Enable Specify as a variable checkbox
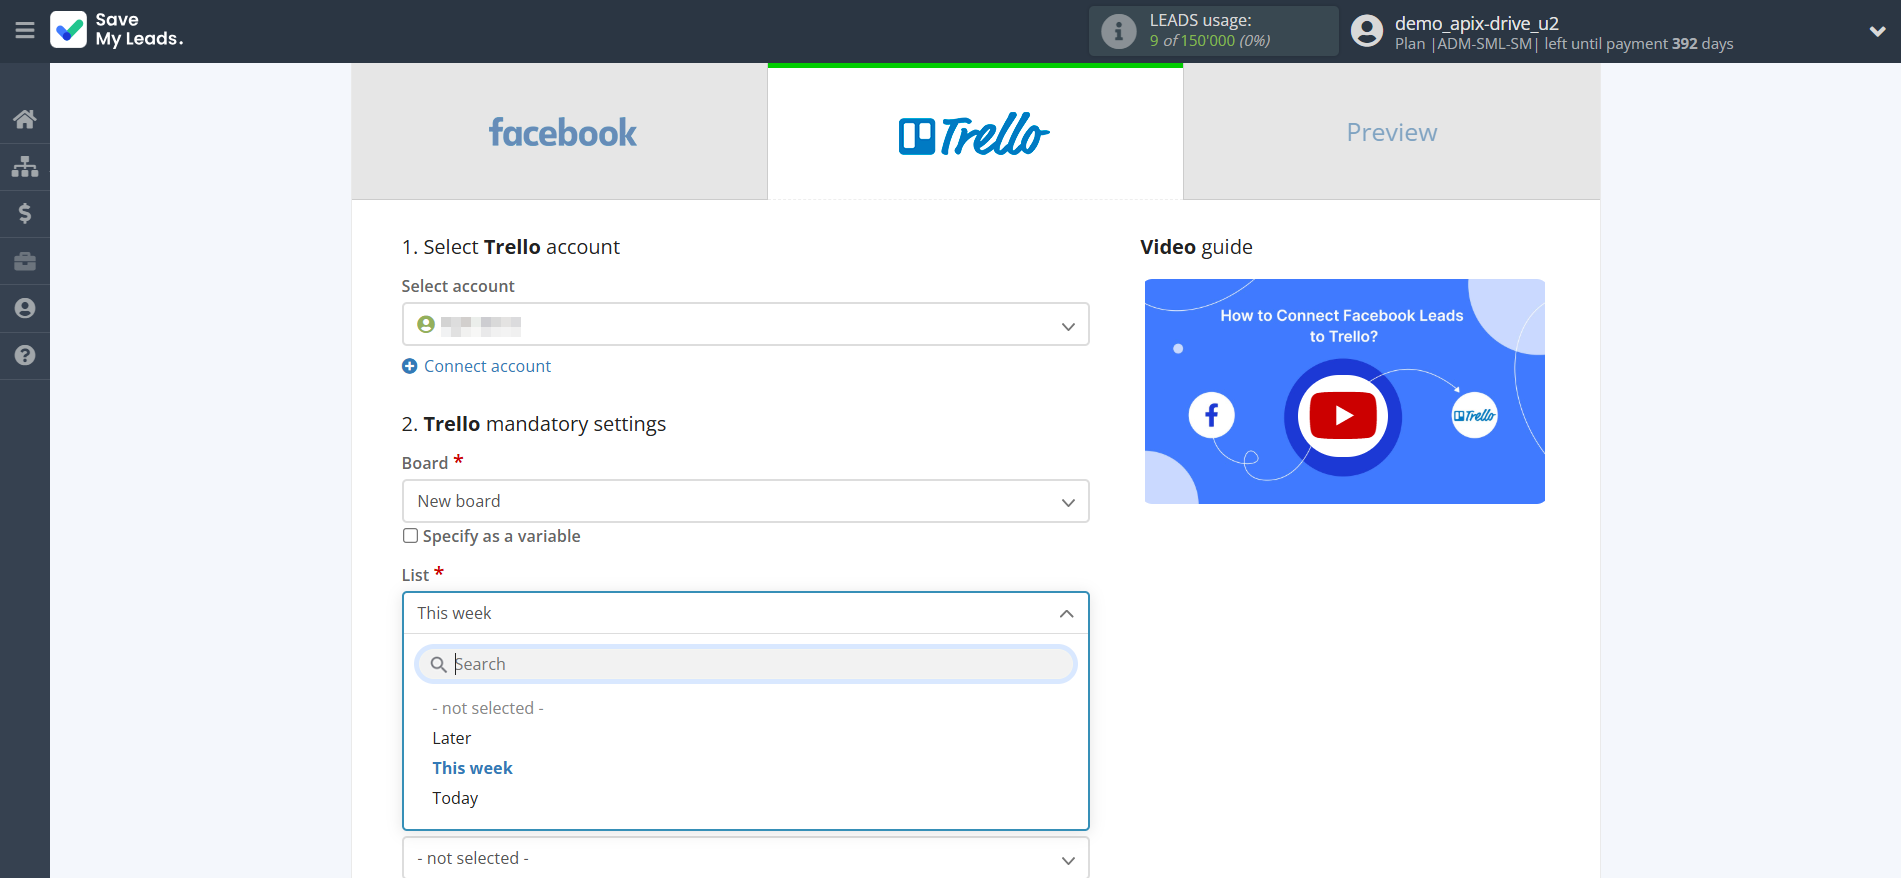This screenshot has height=878, width=1901. click(410, 536)
